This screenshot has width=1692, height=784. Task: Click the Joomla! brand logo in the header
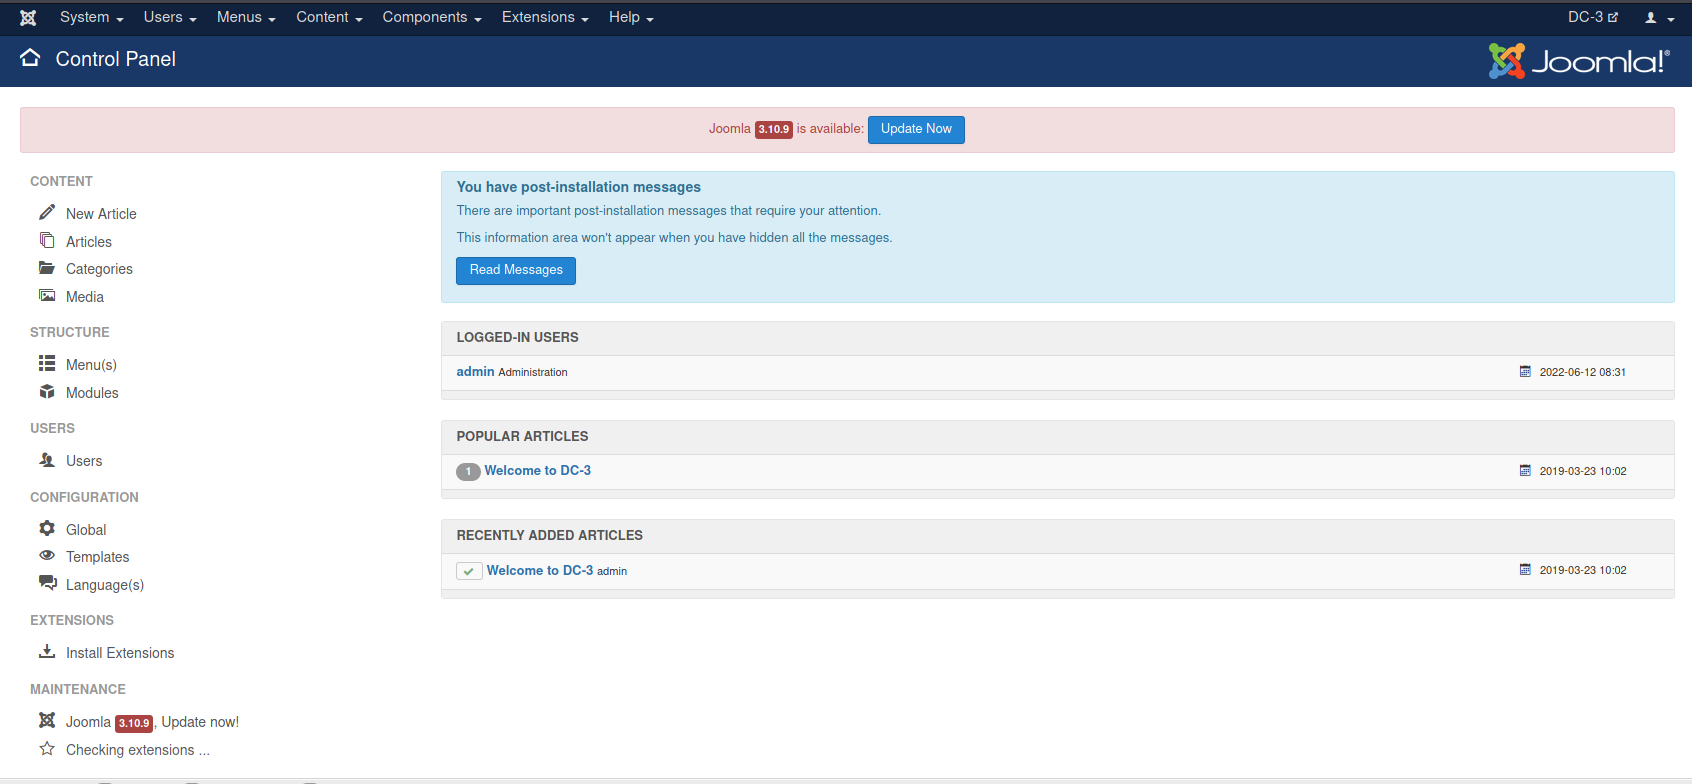pyautogui.click(x=1579, y=61)
